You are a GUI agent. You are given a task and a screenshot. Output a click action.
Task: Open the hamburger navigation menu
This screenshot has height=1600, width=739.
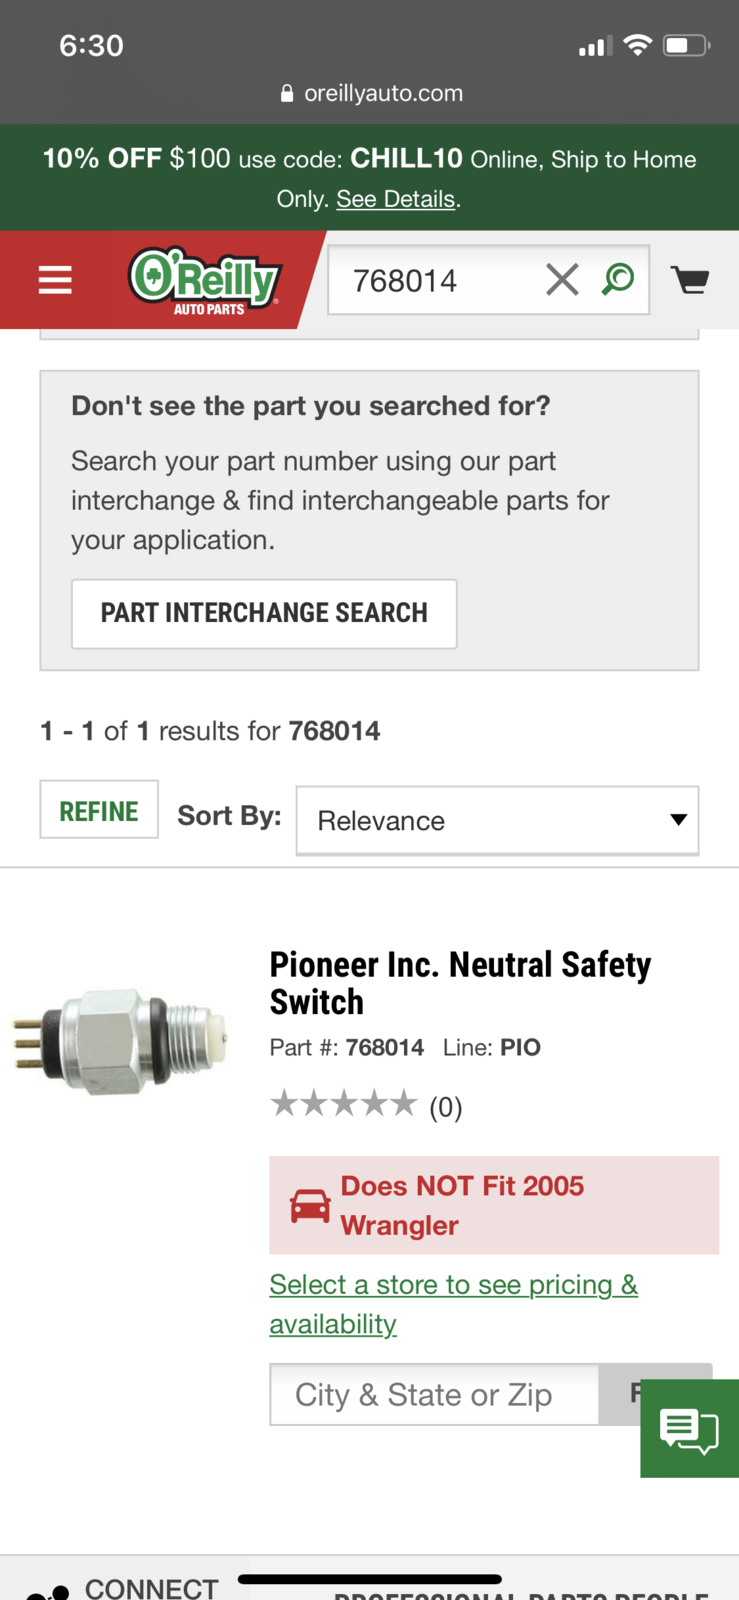pyautogui.click(x=55, y=280)
